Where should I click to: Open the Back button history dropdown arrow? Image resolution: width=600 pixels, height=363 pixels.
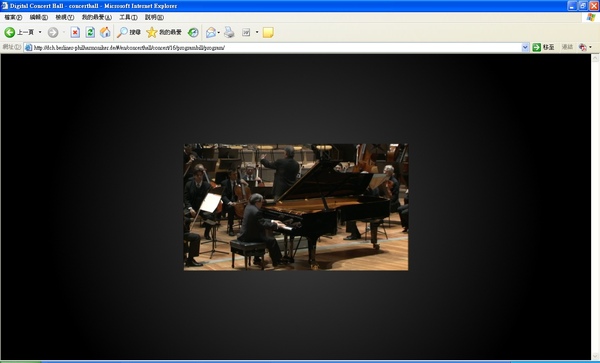[x=40, y=33]
